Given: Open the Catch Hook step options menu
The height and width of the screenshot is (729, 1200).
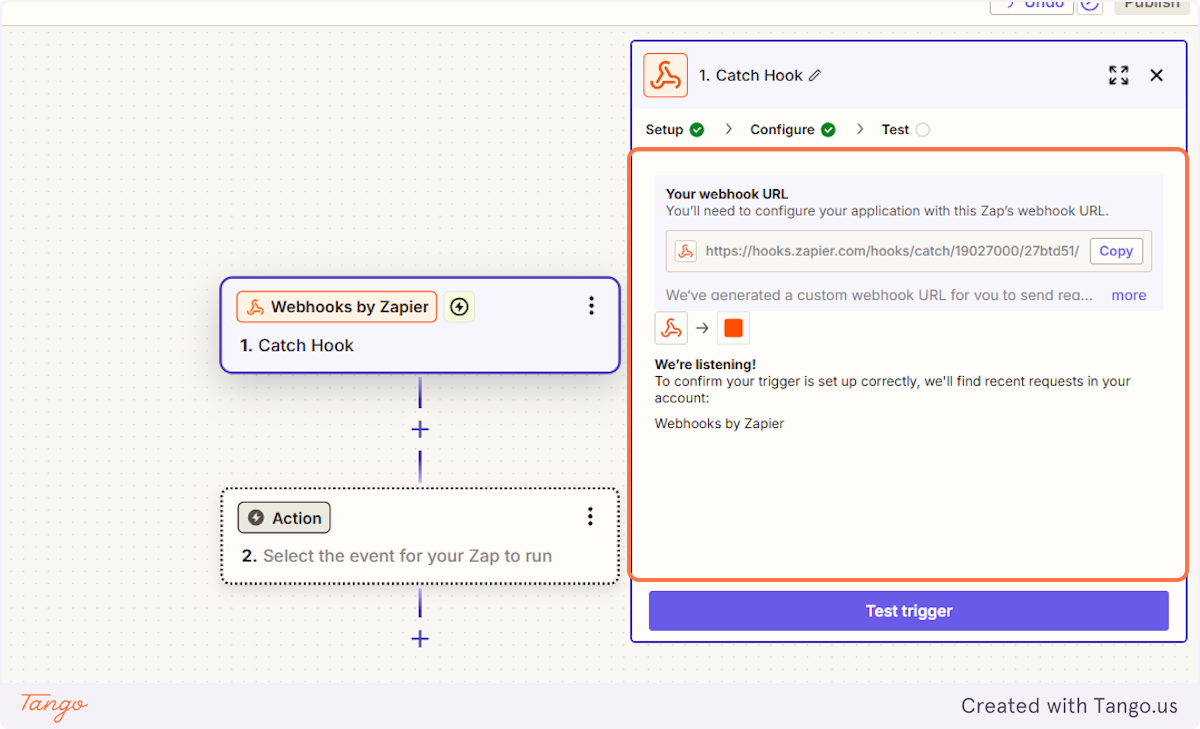Looking at the screenshot, I should pyautogui.click(x=591, y=306).
